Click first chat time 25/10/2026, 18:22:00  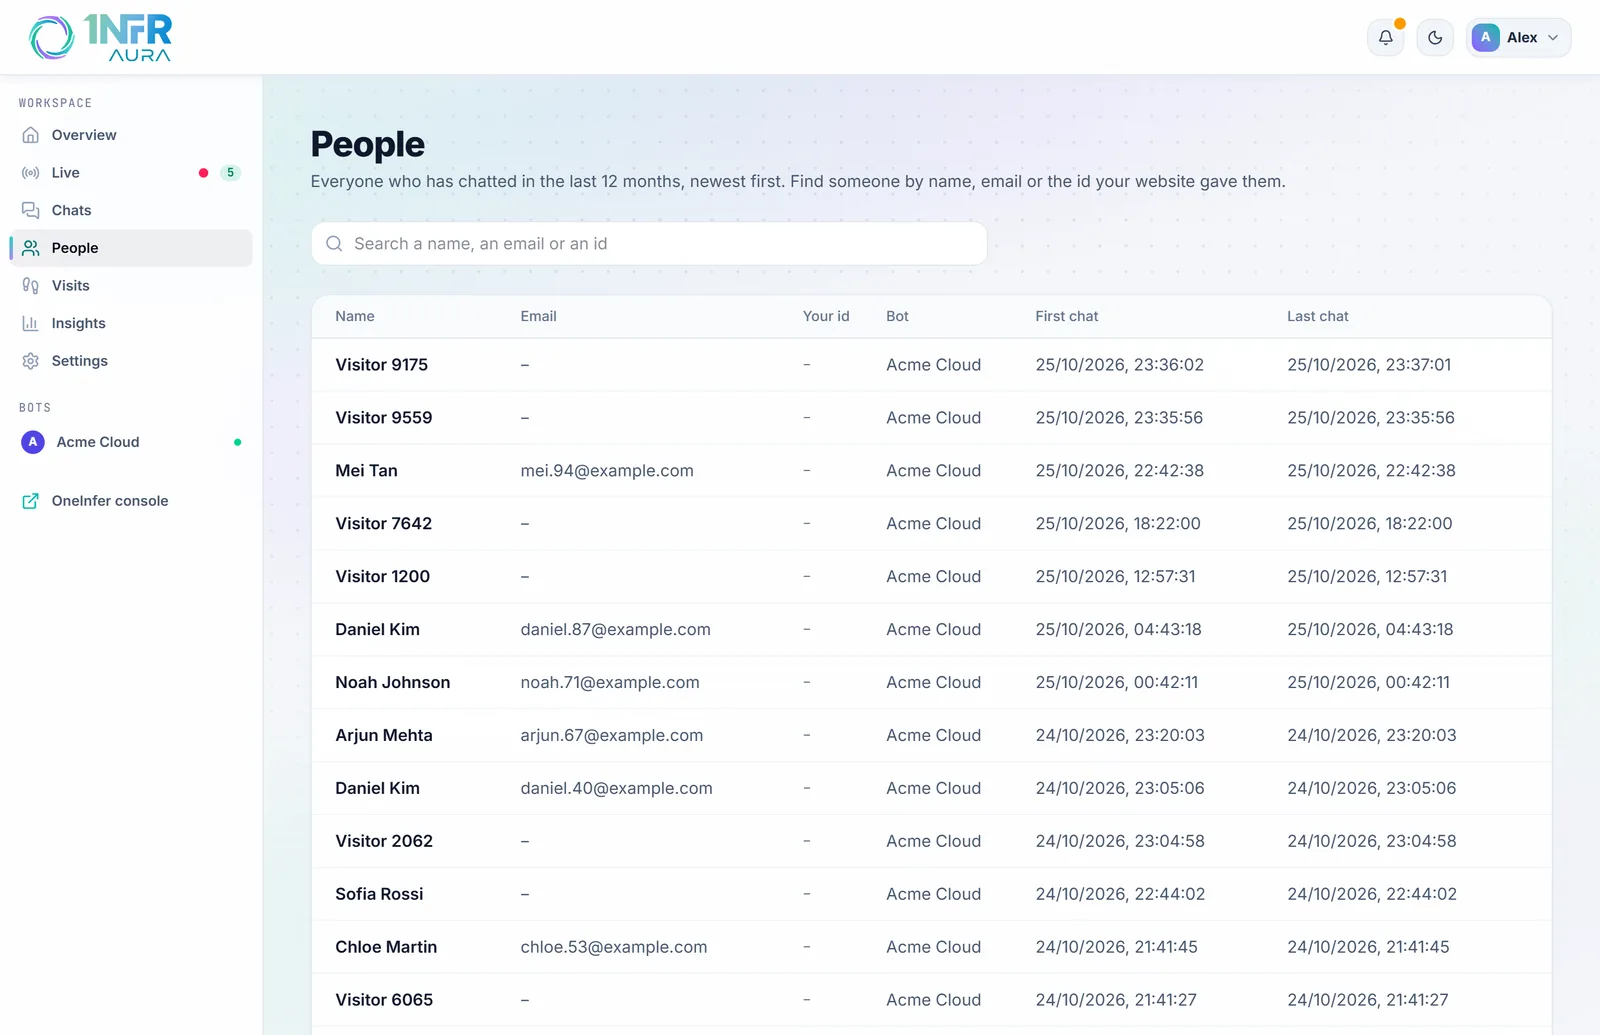pos(1118,524)
